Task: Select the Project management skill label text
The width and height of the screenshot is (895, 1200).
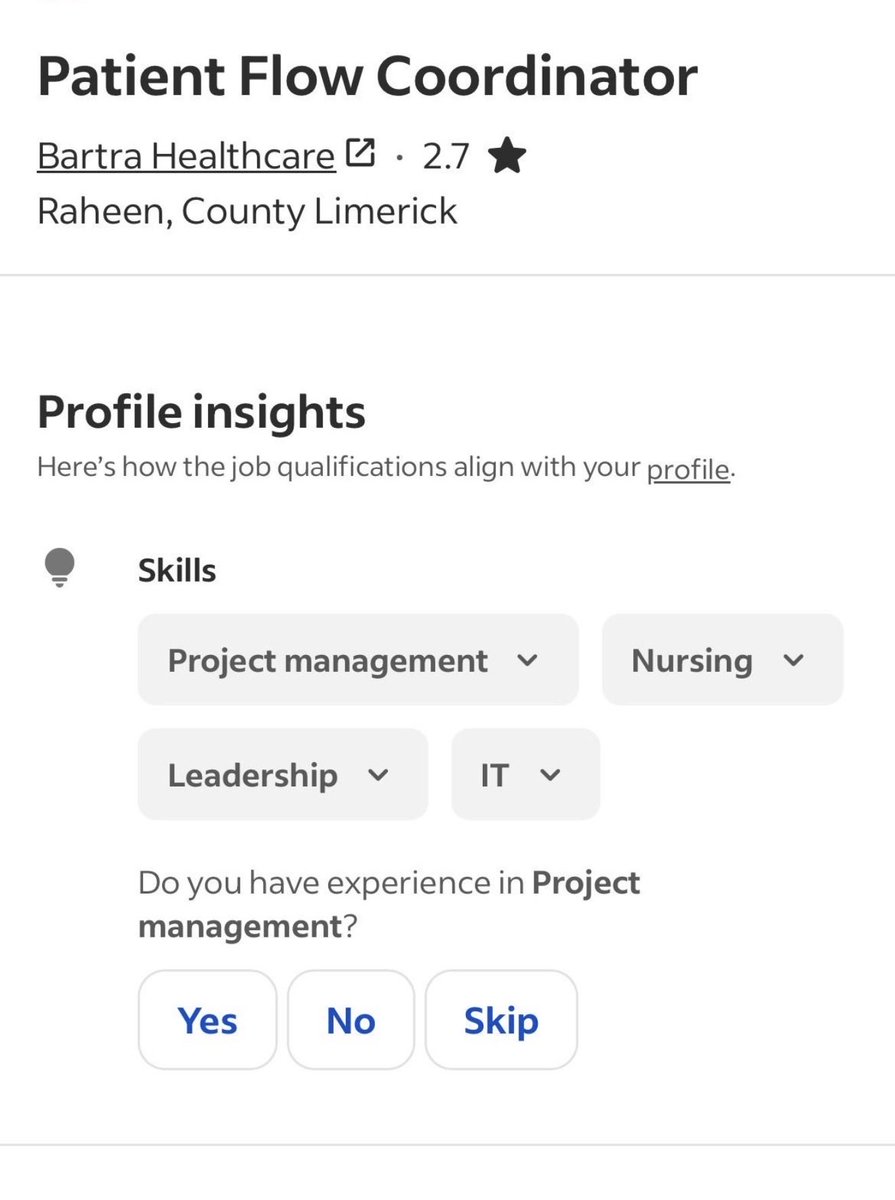Action: 327,661
